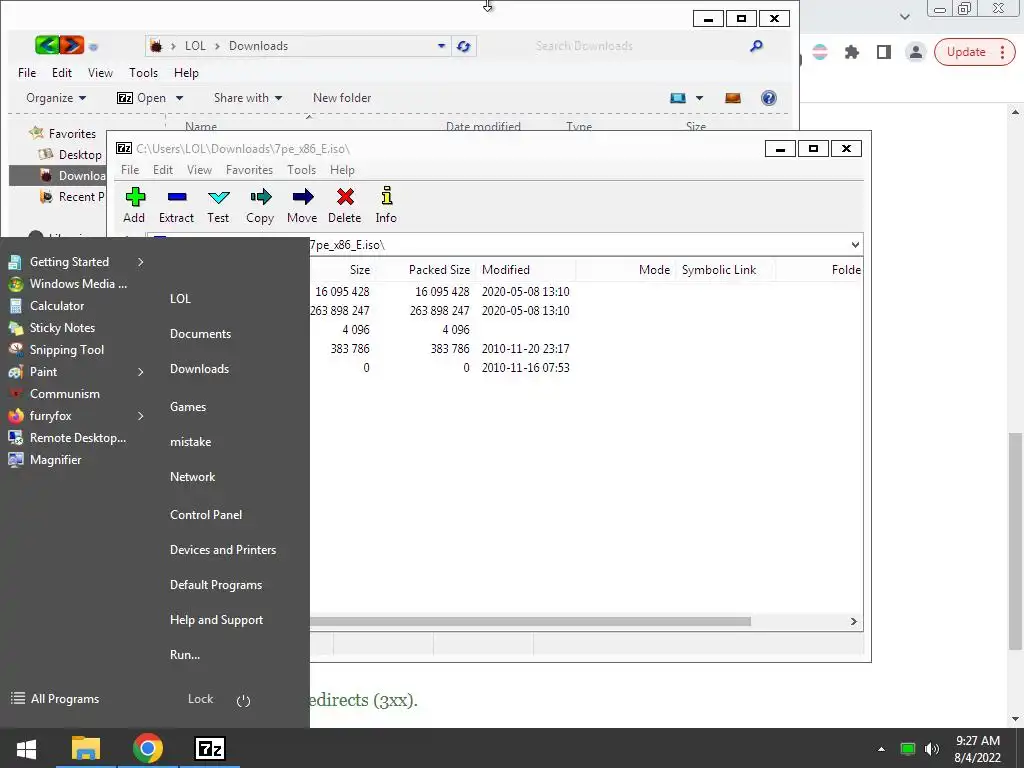The height and width of the screenshot is (768, 1024).
Task: Open the view options dropdown arrow in Explorer
Action: (699, 98)
